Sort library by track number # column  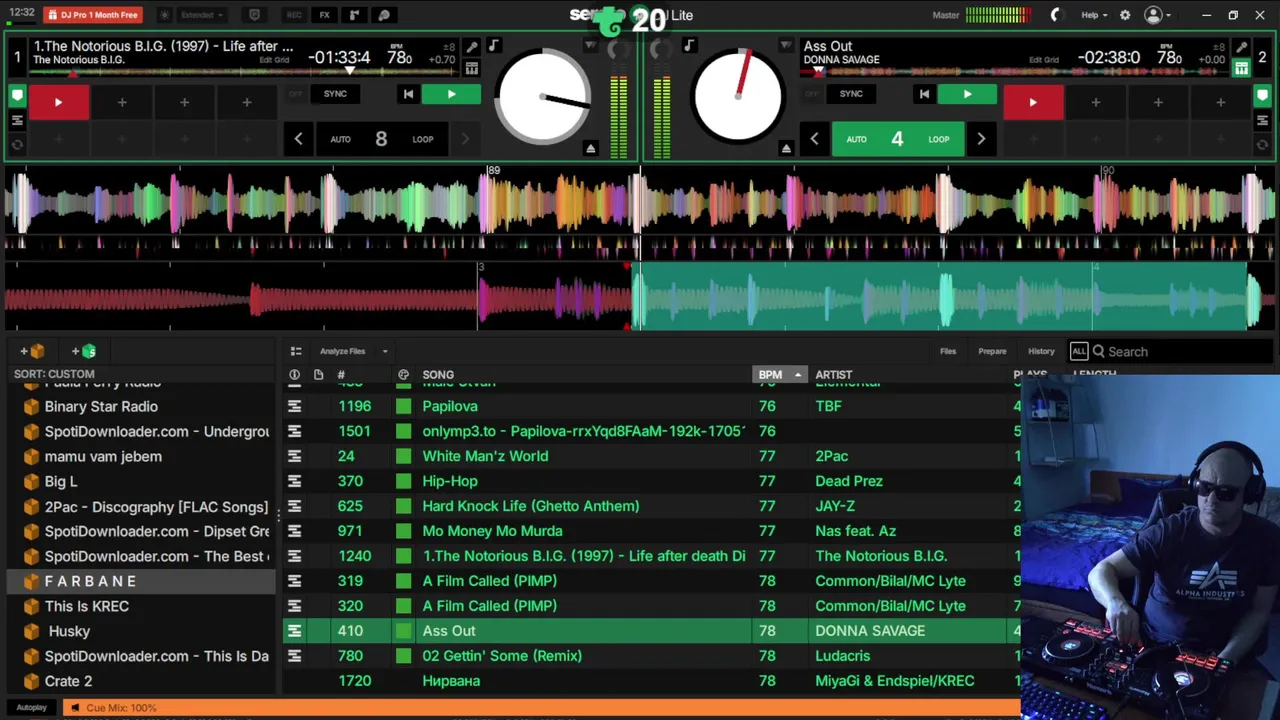(x=341, y=375)
